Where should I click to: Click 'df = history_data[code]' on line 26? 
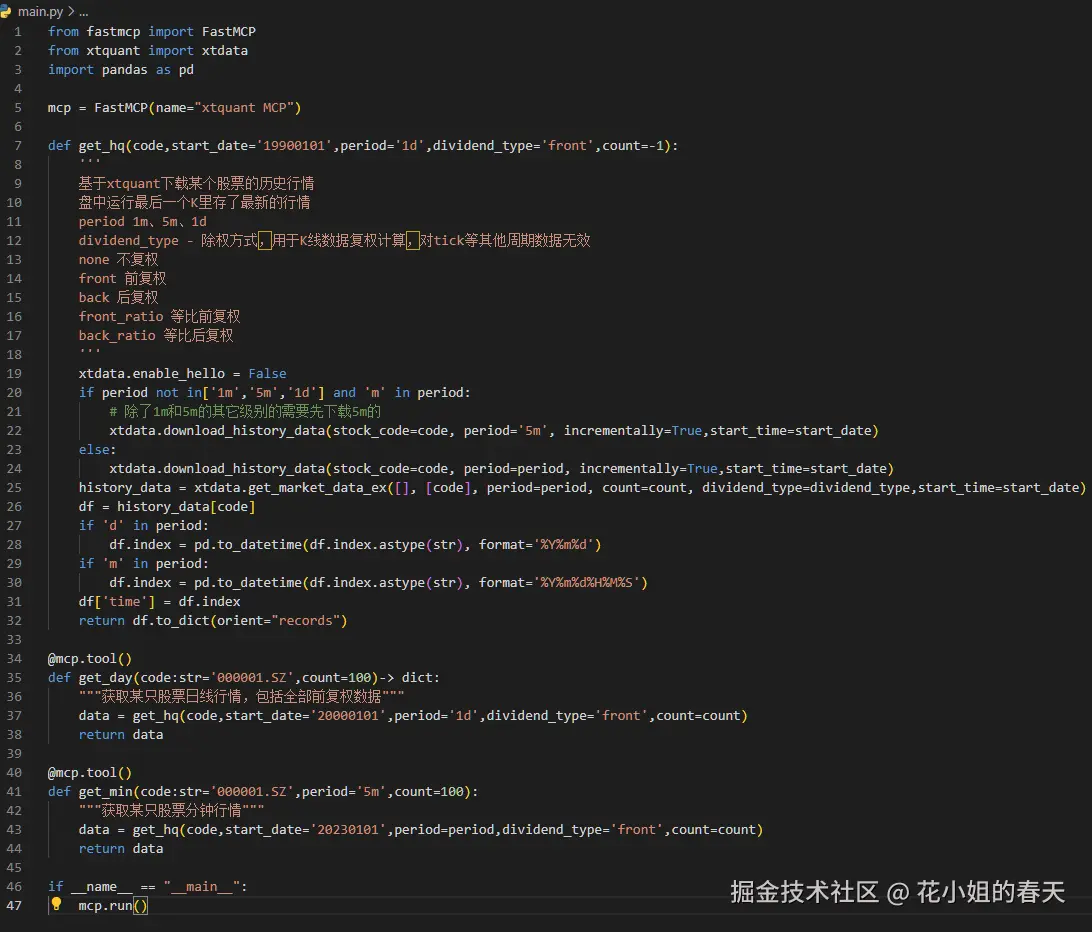coord(166,506)
